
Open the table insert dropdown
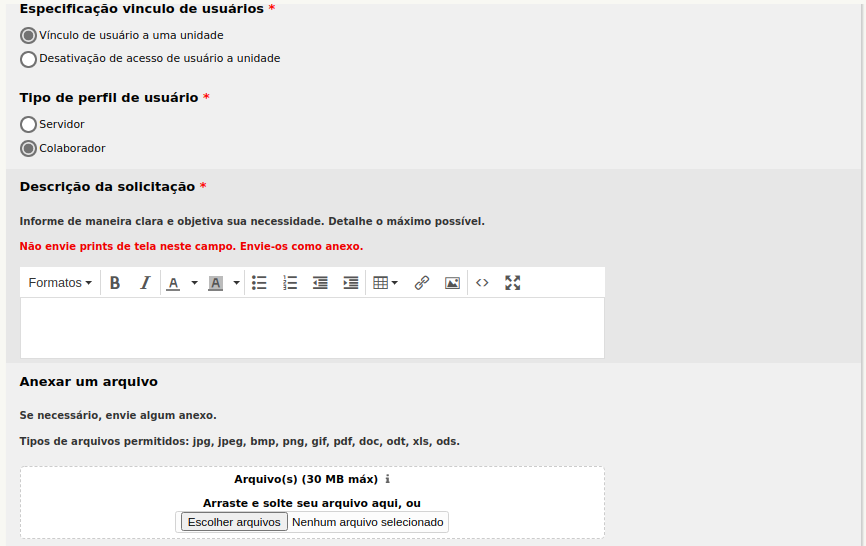(385, 283)
